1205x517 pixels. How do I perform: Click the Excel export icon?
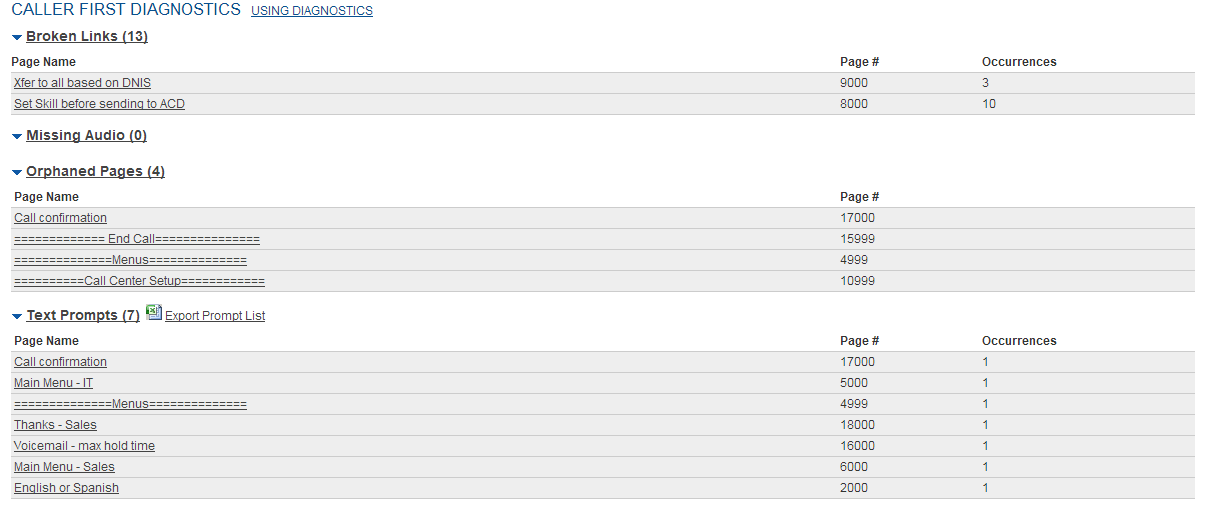tap(153, 312)
